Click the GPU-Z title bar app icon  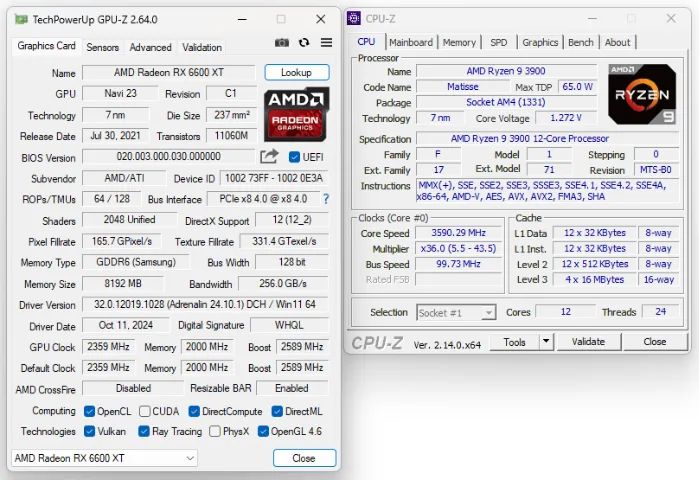21,20
